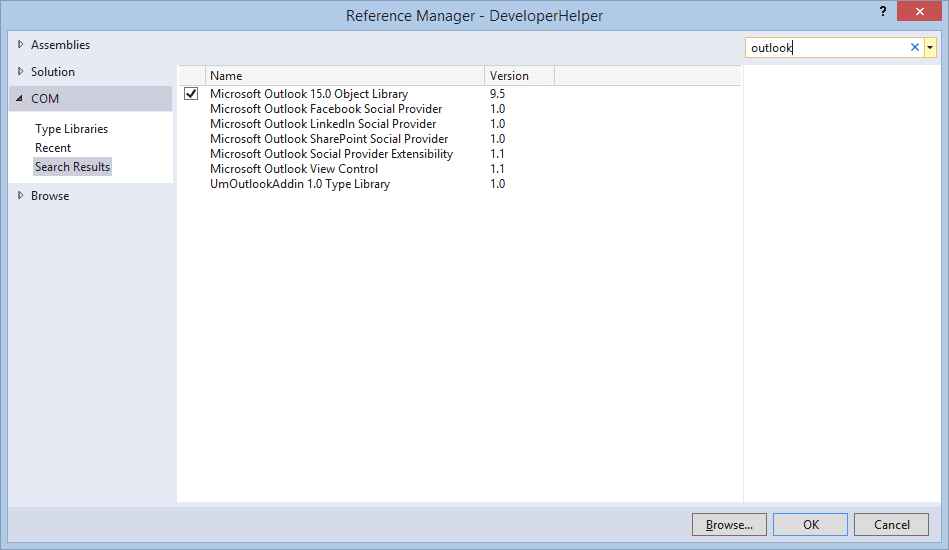Click the Cancel button

pos(892,525)
